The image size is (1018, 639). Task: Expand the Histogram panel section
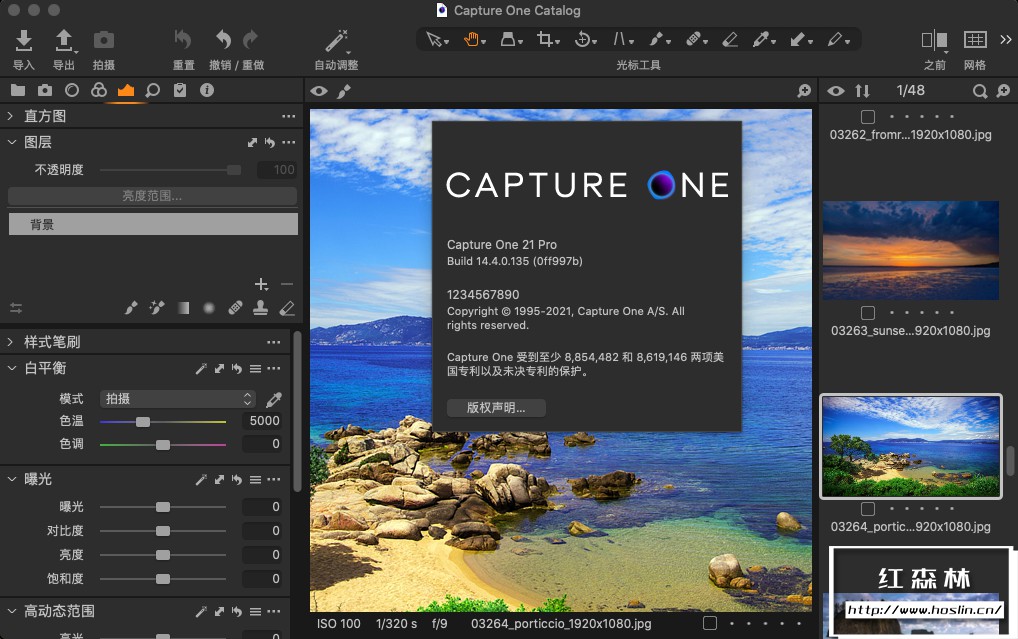coord(11,116)
